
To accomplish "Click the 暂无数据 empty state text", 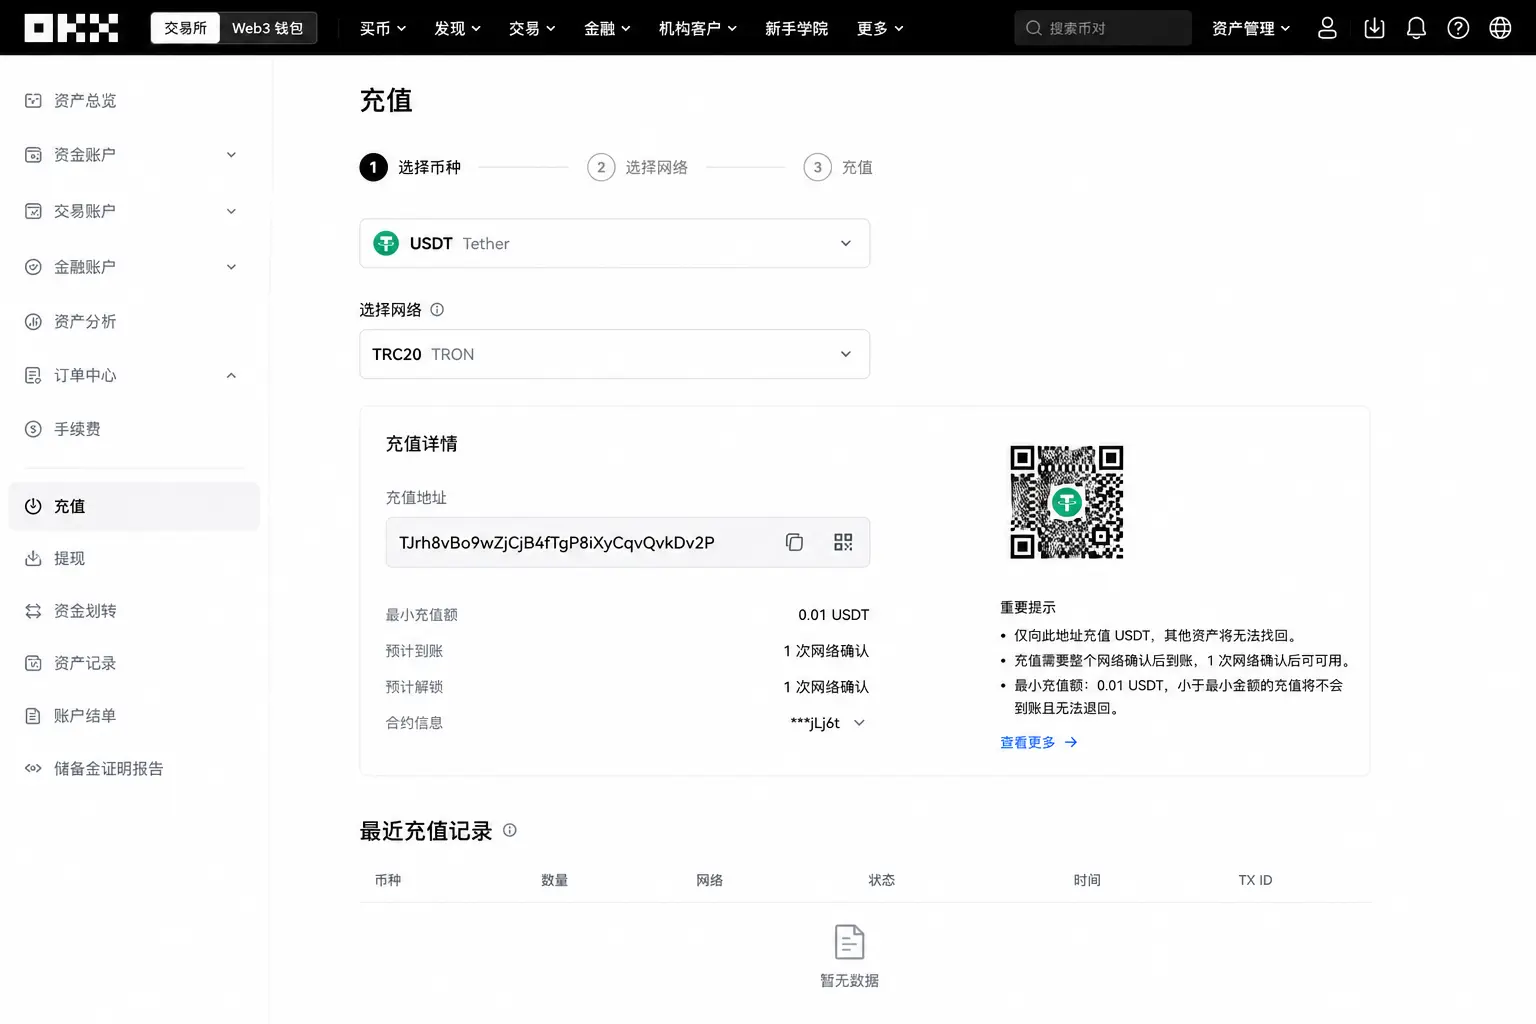I will pyautogui.click(x=849, y=981).
